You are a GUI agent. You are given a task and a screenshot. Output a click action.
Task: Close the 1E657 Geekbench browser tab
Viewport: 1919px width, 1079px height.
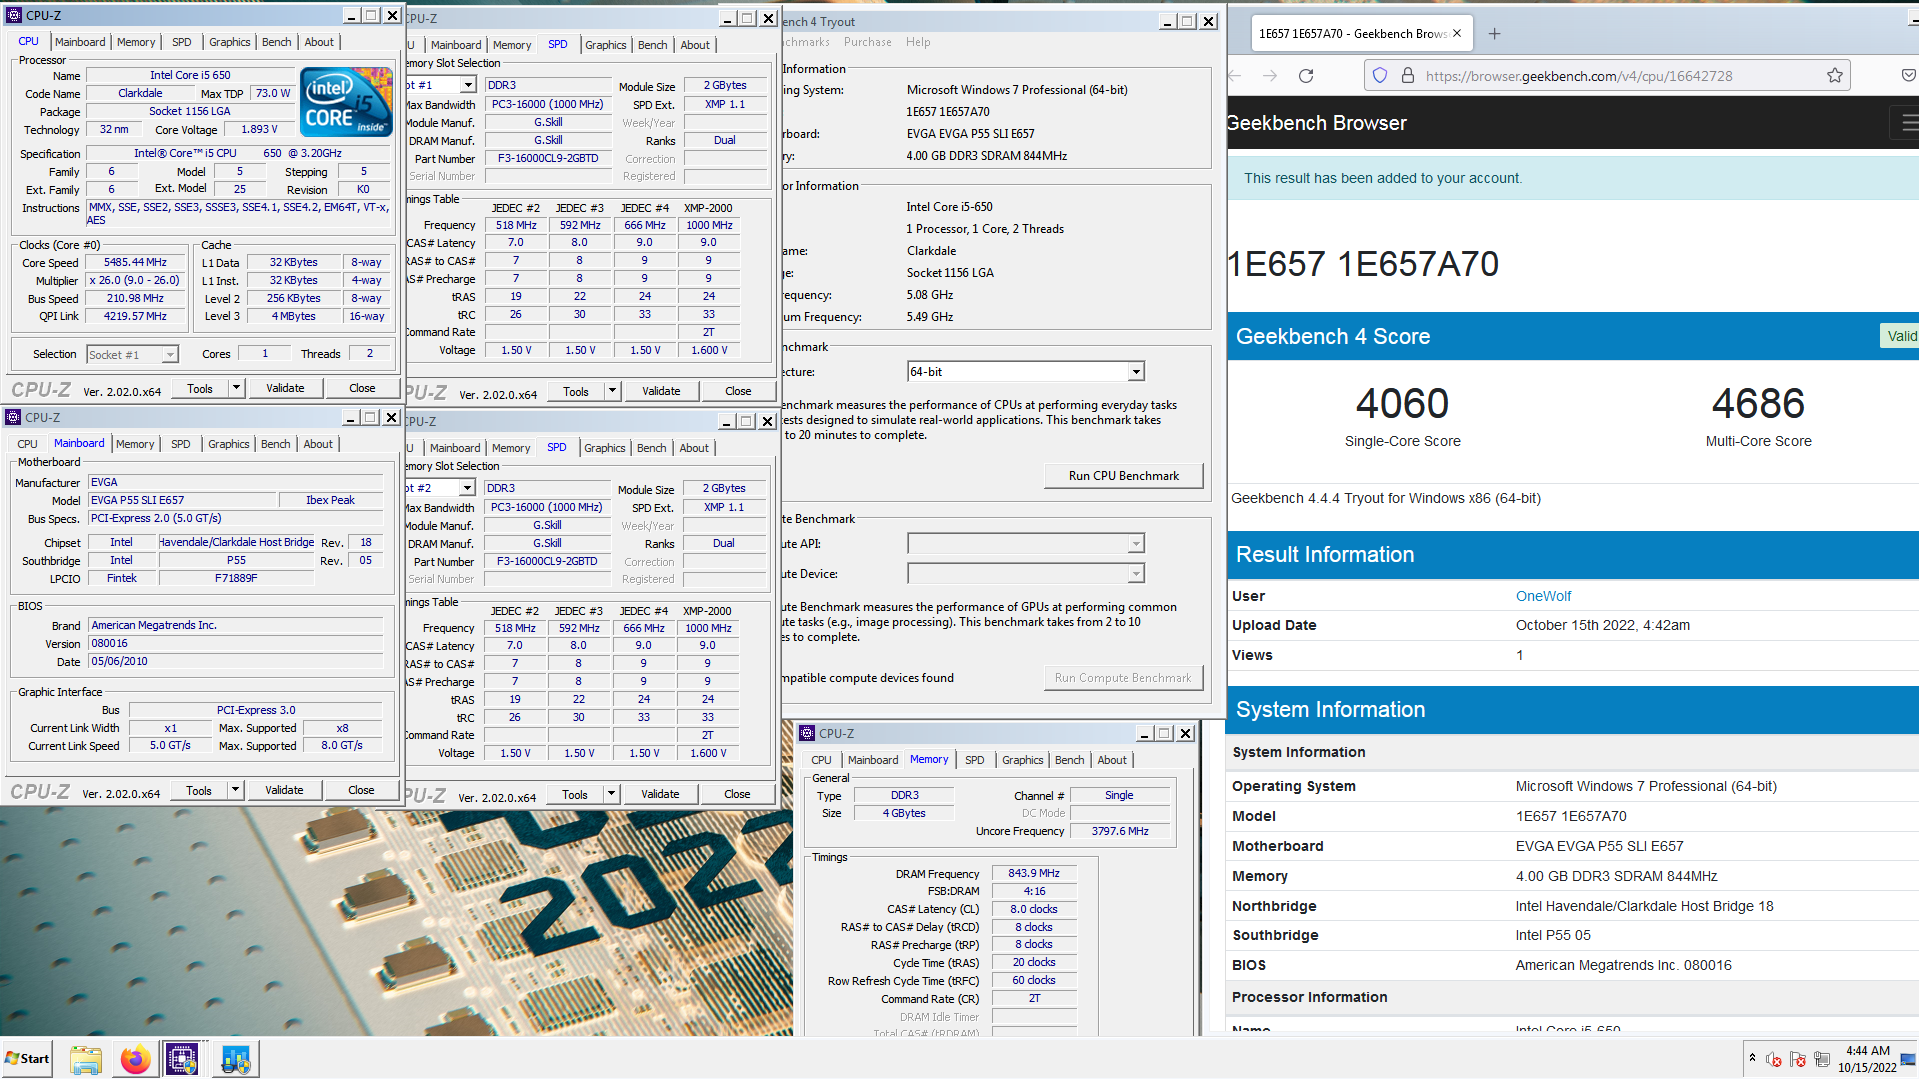(x=1457, y=33)
